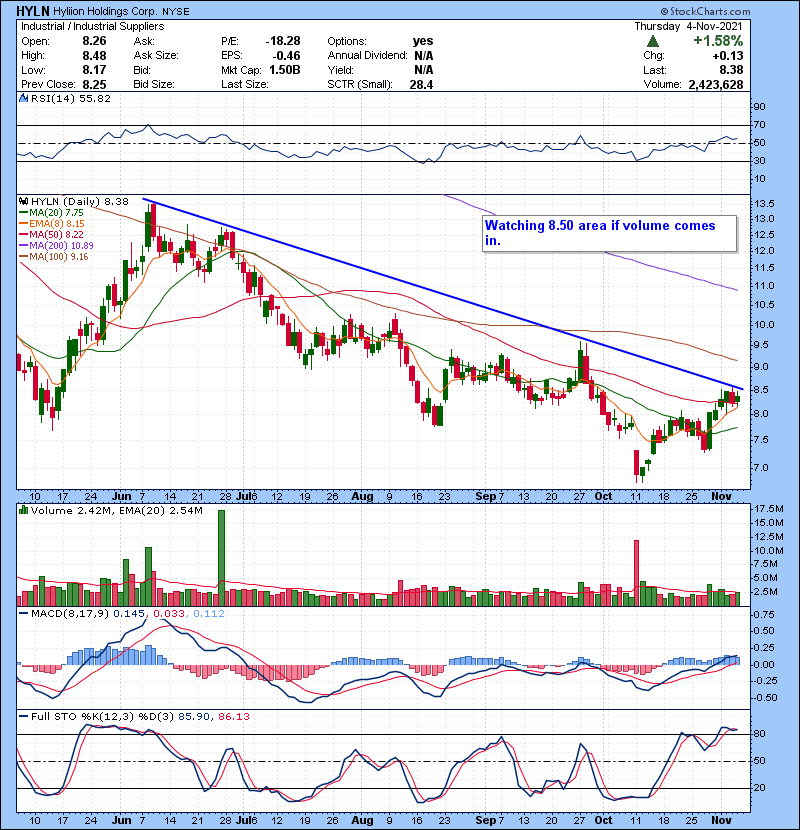The height and width of the screenshot is (830, 800).
Task: Click the Mkt Cap value 1.50B
Action: pyautogui.click(x=285, y=70)
